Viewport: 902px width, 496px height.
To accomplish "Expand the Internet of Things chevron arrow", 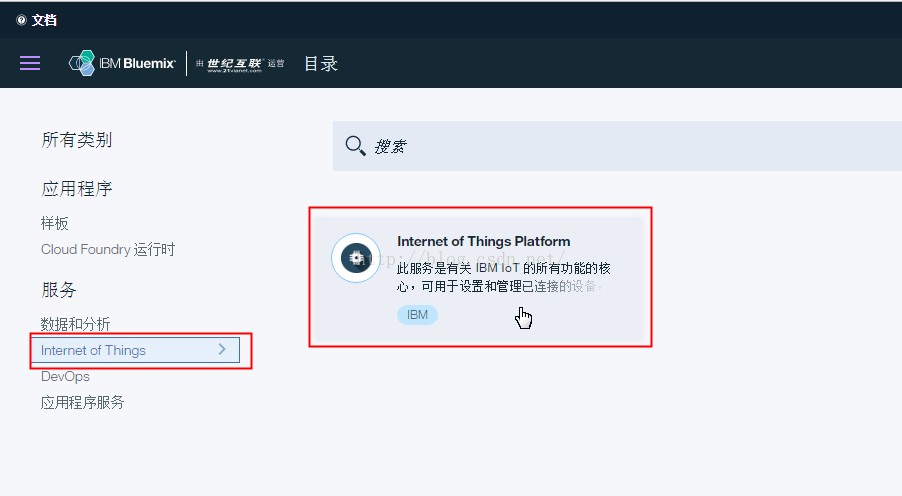I will 222,349.
